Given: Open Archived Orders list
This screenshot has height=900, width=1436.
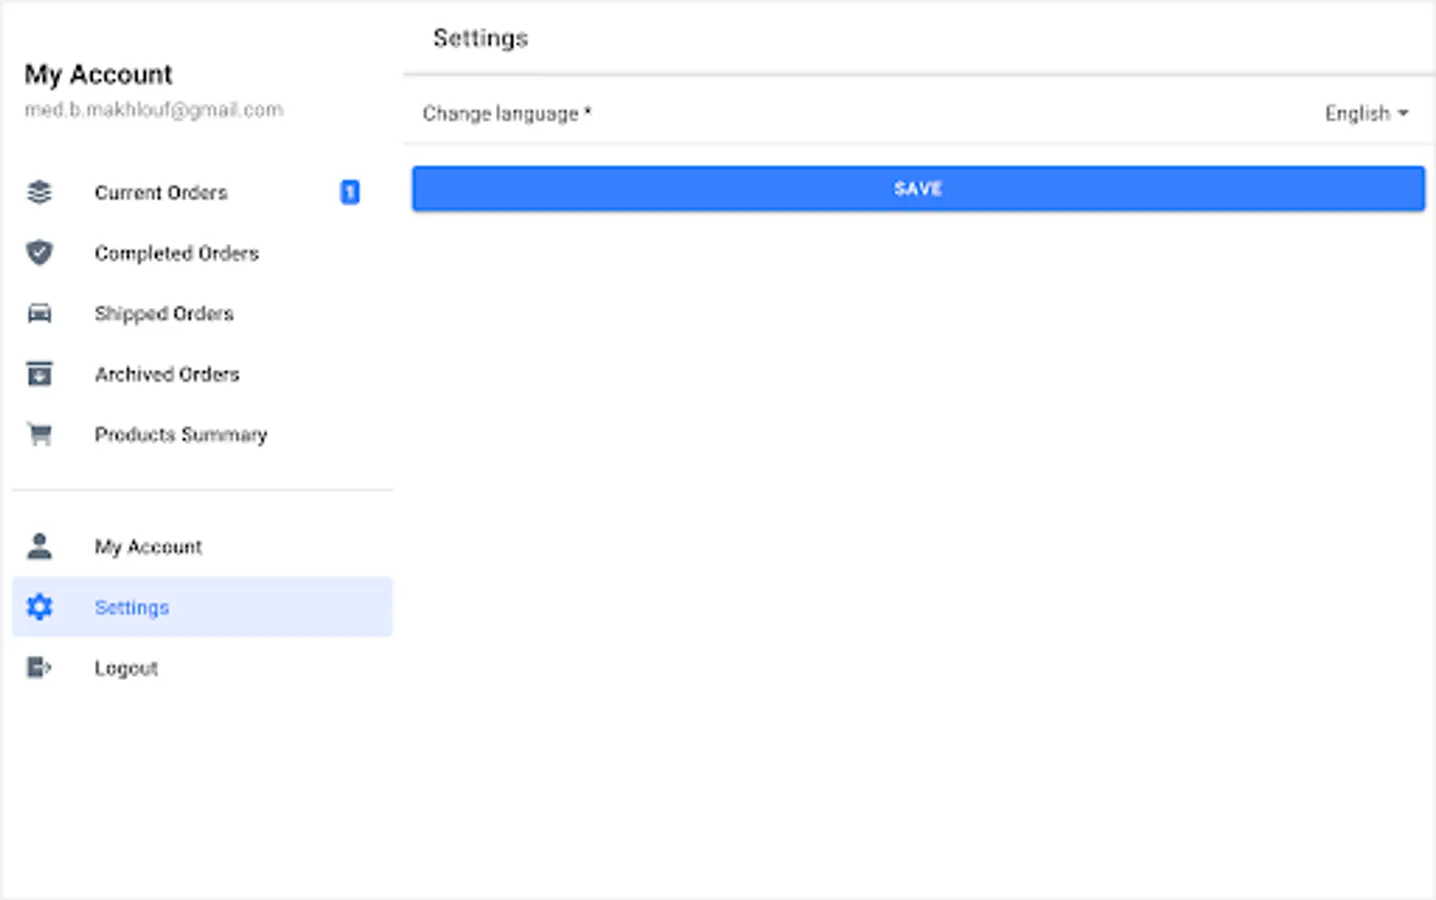Looking at the screenshot, I should point(167,374).
